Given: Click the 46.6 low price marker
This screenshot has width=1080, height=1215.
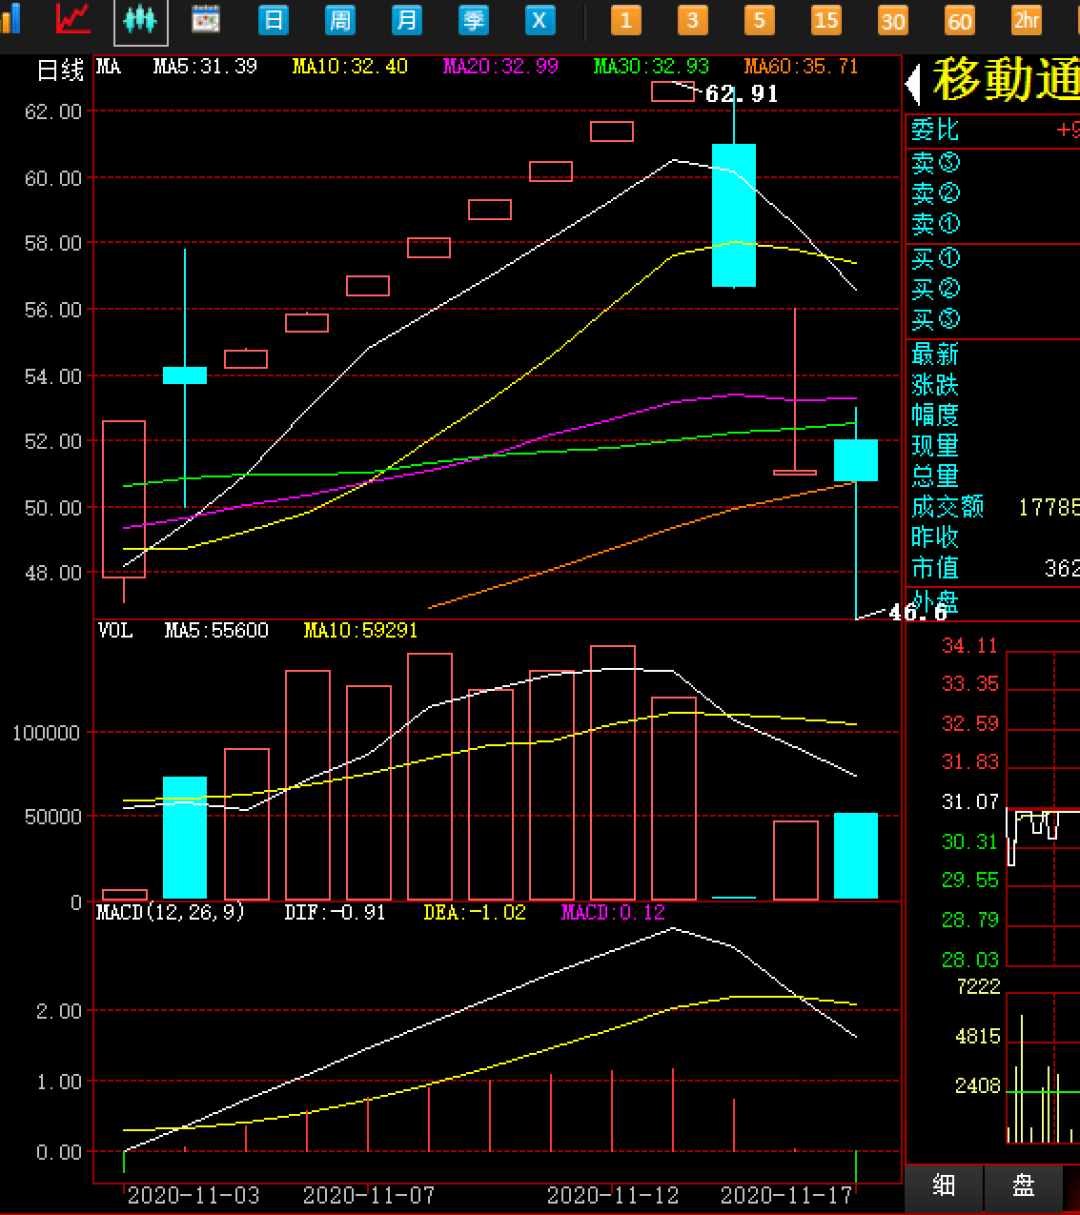Looking at the screenshot, I should tap(918, 612).
